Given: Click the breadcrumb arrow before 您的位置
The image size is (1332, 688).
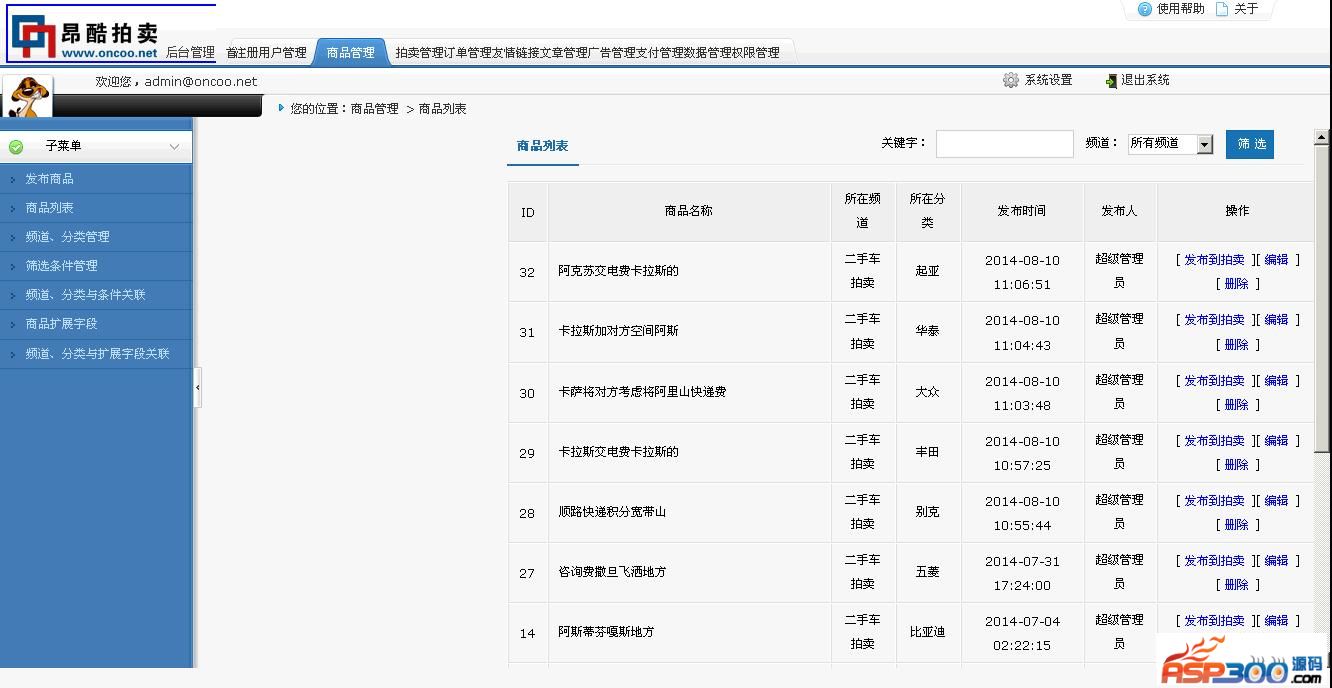Looking at the screenshot, I should pyautogui.click(x=281, y=108).
